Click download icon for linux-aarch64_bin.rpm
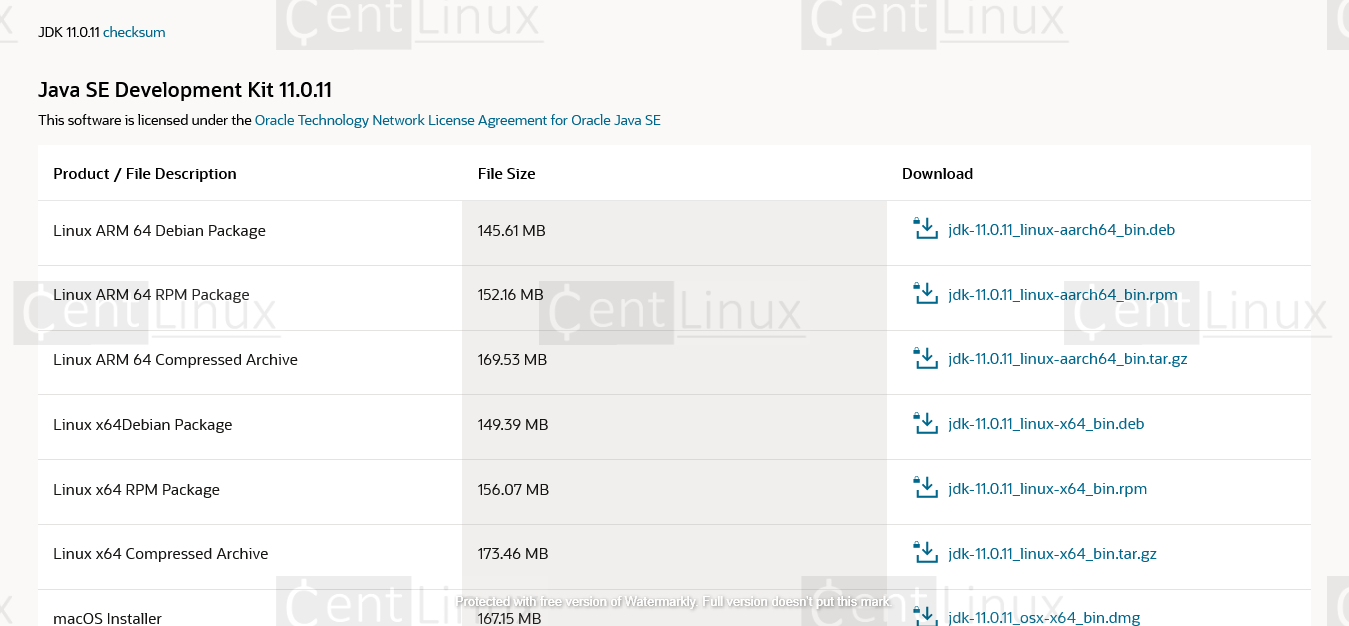Image resolution: width=1349 pixels, height=626 pixels. coord(926,294)
